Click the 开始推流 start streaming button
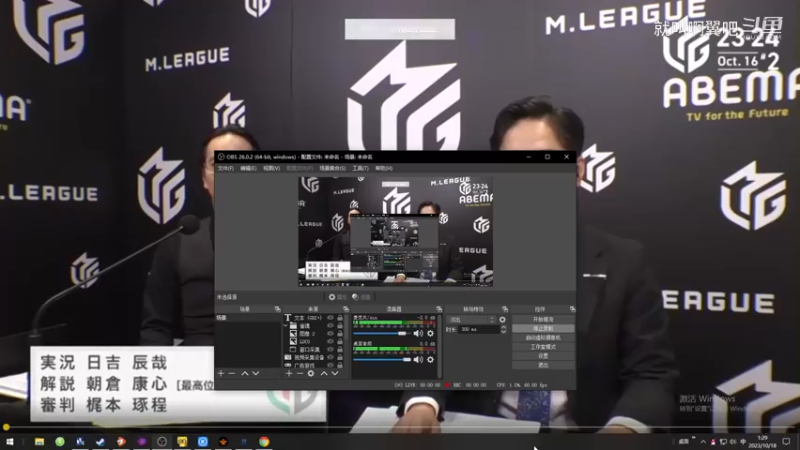 (x=543, y=319)
